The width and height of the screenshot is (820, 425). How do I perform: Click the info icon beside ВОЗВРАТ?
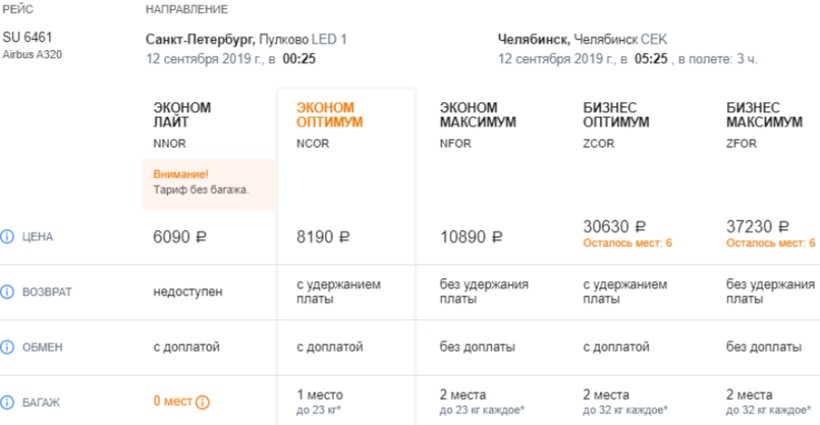coord(8,293)
